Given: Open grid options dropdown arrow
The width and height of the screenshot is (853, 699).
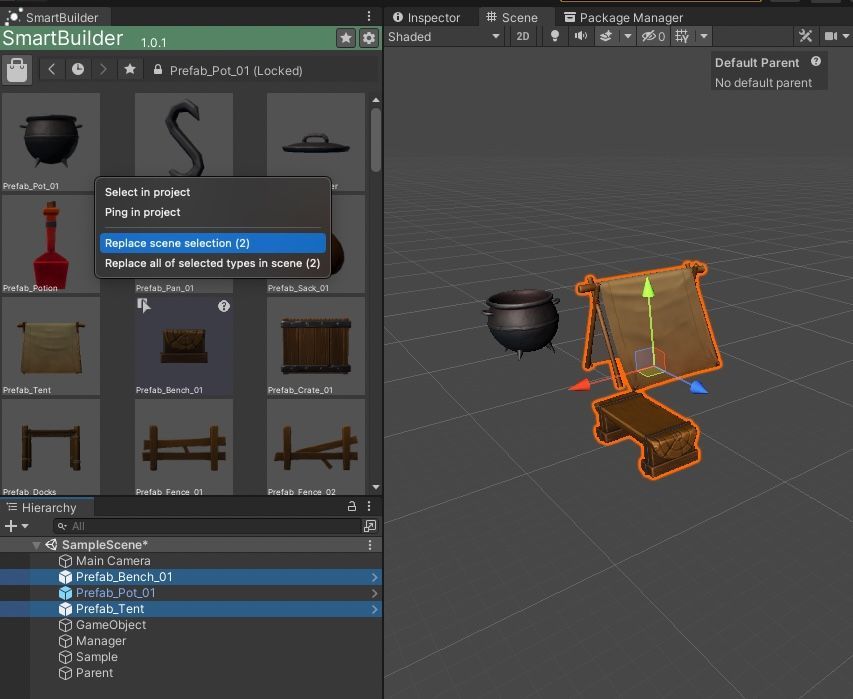Looking at the screenshot, I should [704, 36].
